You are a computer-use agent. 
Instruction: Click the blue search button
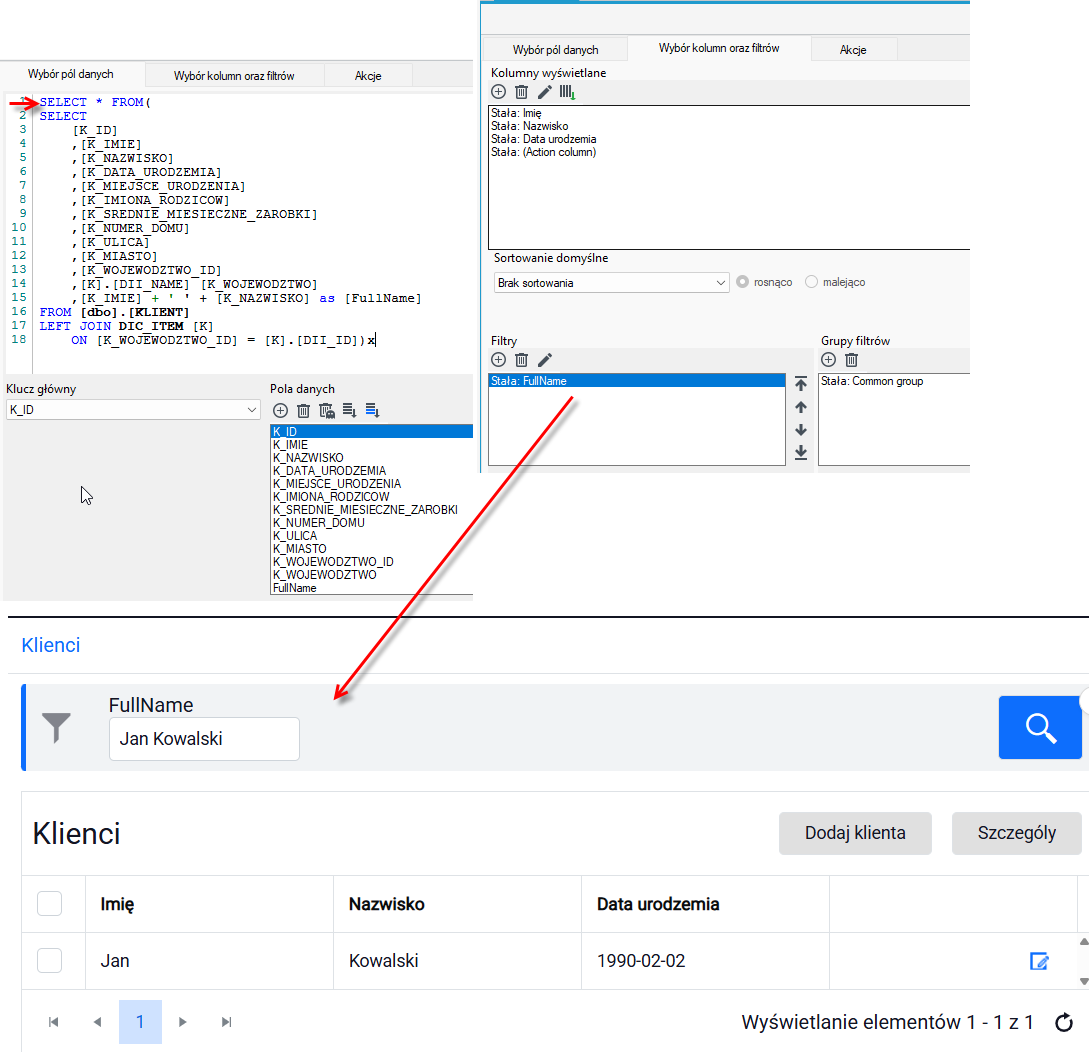pyautogui.click(x=1040, y=728)
